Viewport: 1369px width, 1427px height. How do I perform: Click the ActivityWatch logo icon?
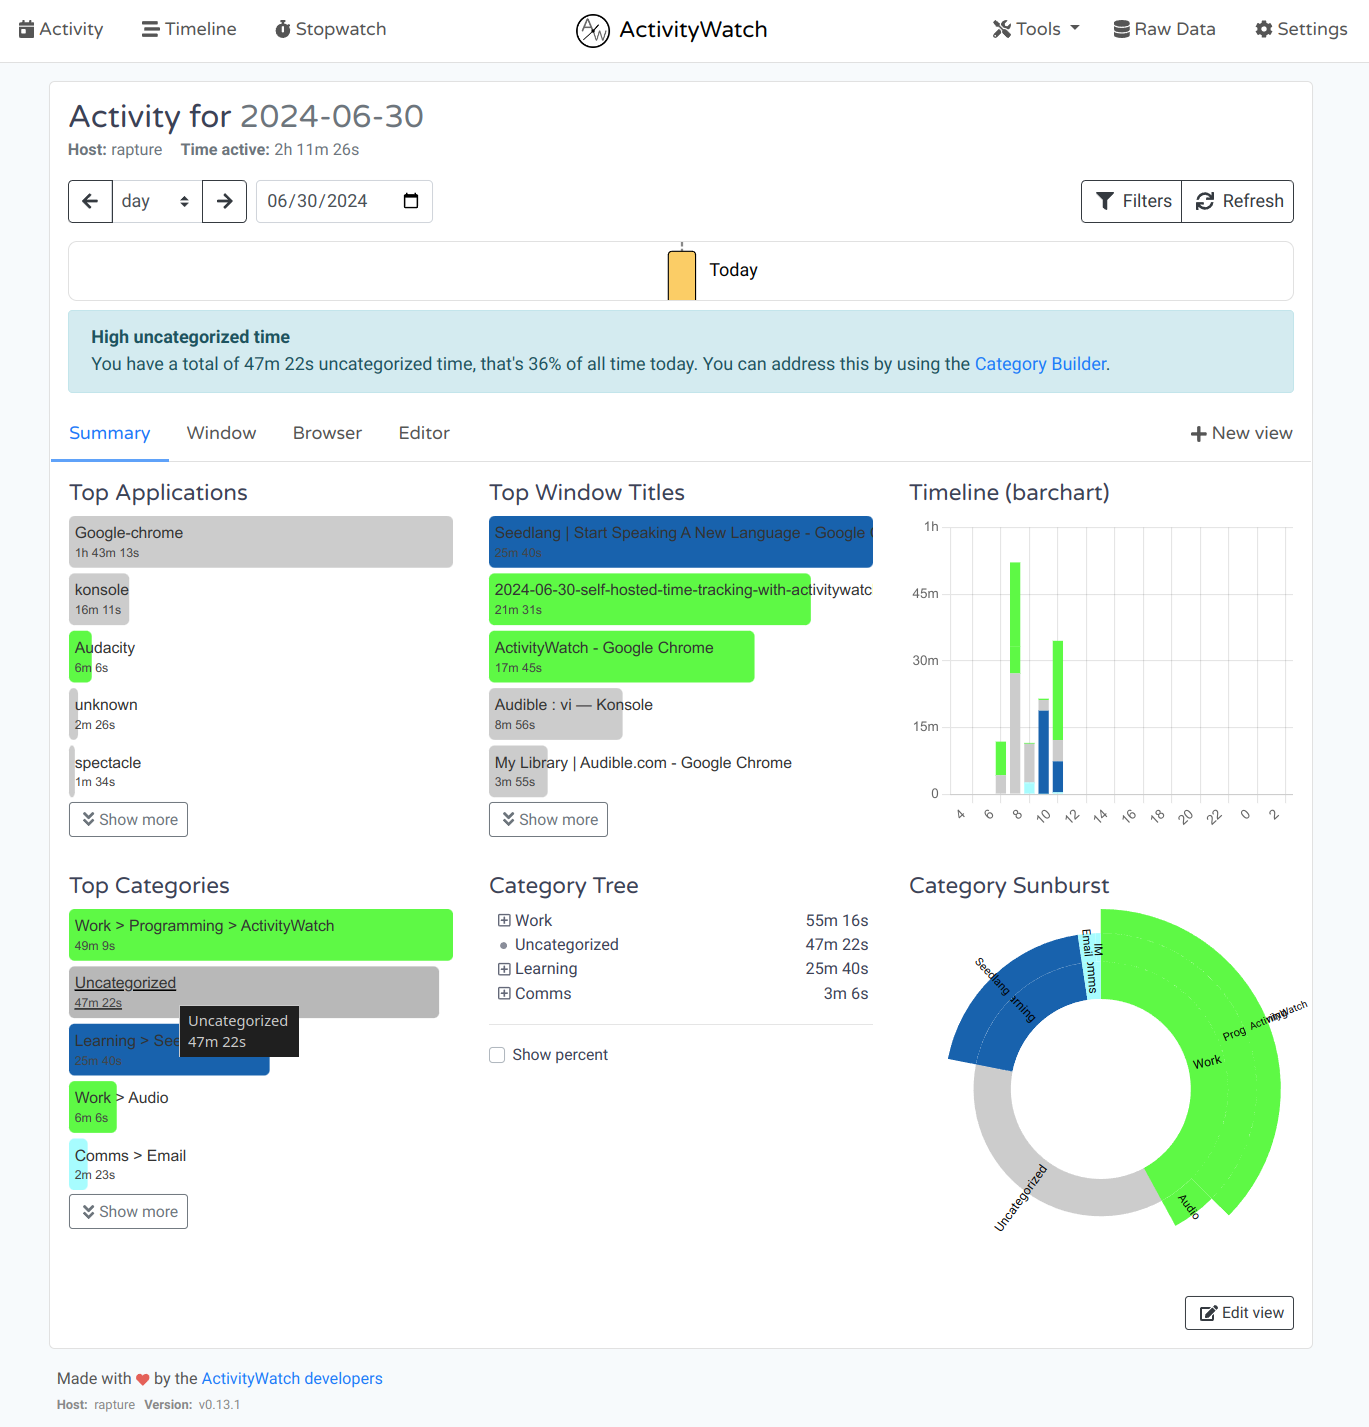(592, 30)
